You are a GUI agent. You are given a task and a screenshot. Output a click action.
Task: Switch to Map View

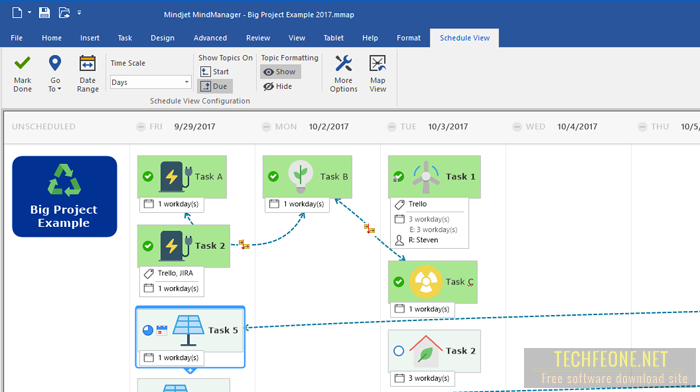pyautogui.click(x=378, y=74)
